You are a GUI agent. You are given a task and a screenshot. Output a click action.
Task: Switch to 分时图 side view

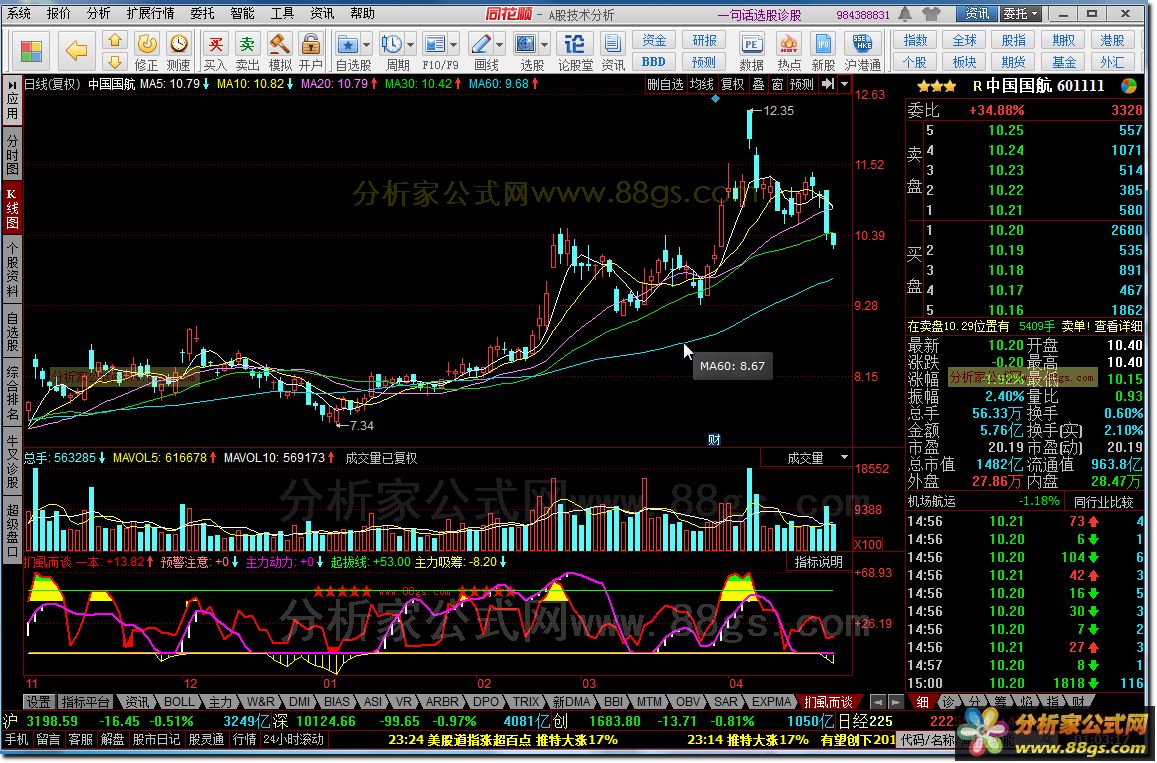click(x=12, y=153)
